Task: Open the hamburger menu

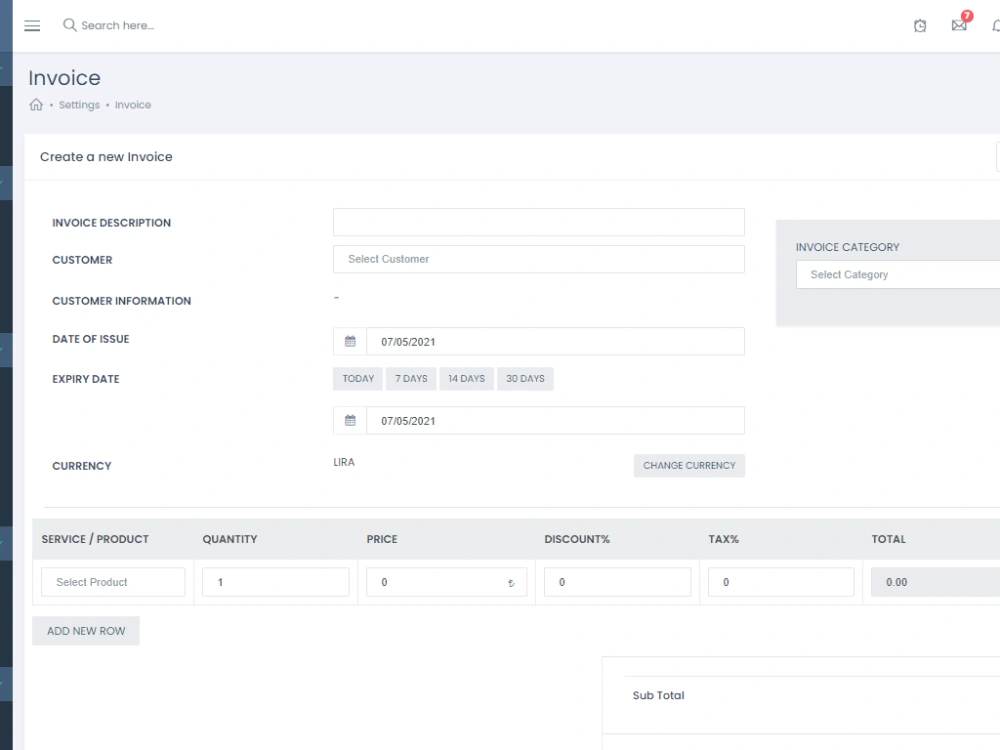Action: point(32,26)
